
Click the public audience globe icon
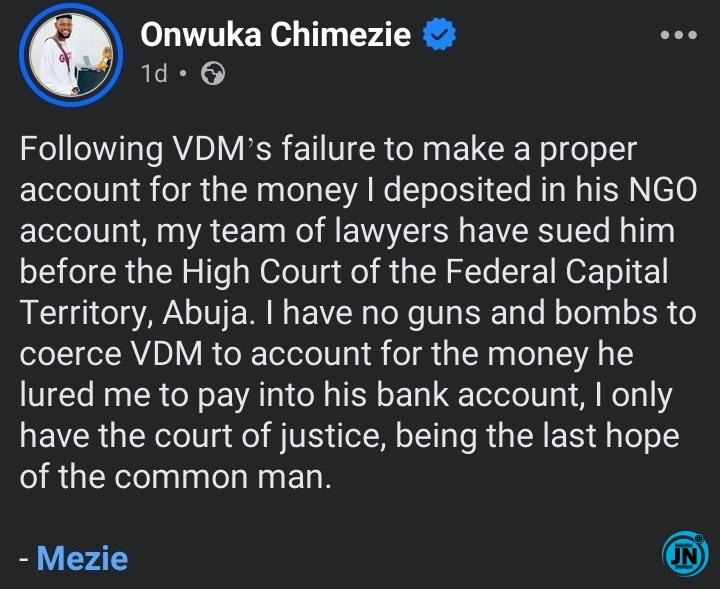click(213, 73)
